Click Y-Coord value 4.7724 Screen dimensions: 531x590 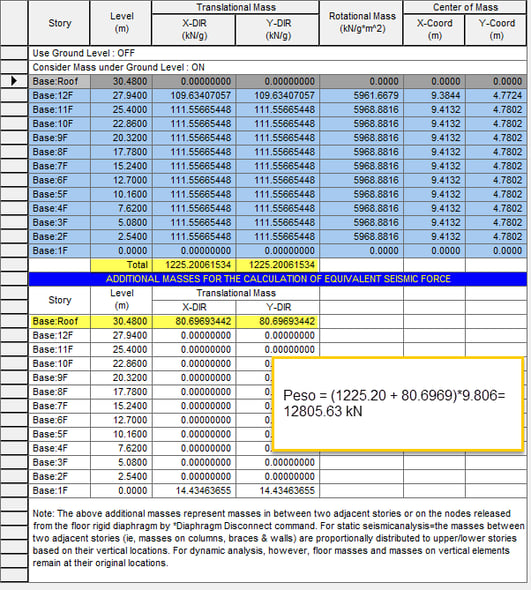(496, 96)
